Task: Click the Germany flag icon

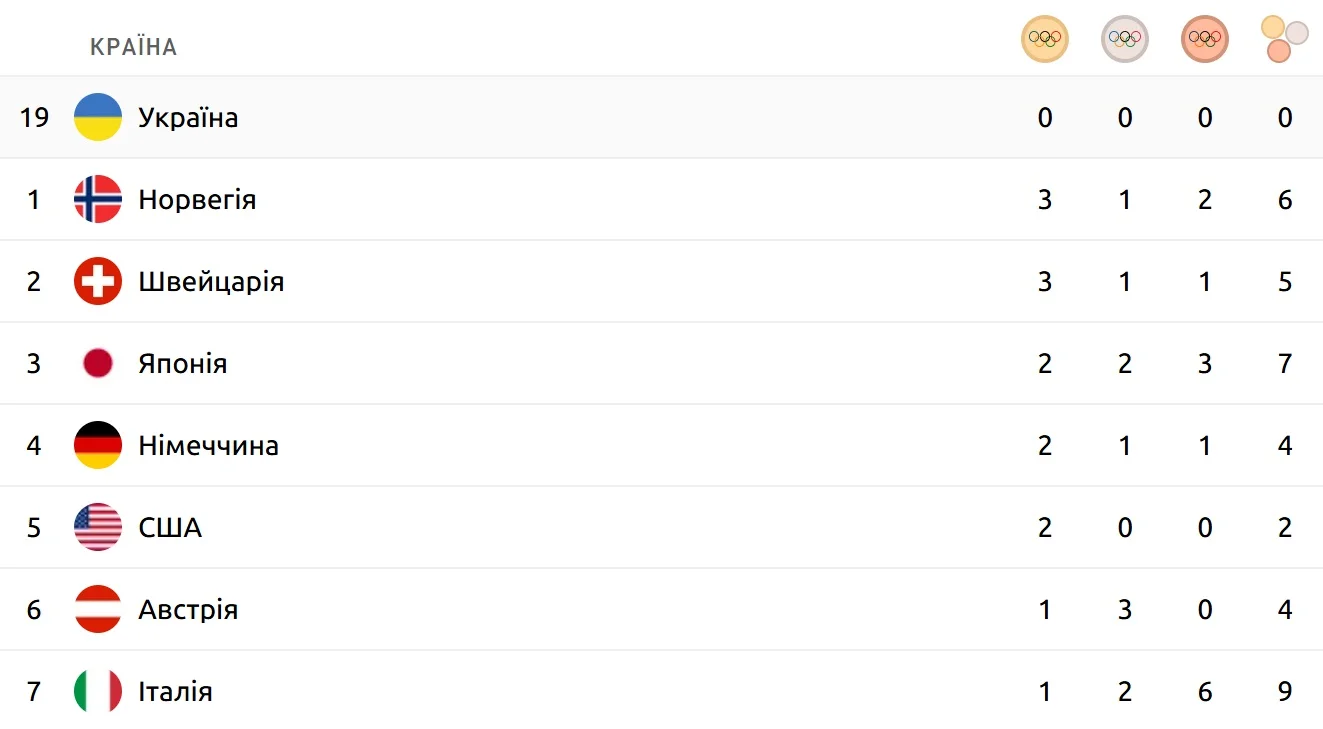Action: pos(98,445)
